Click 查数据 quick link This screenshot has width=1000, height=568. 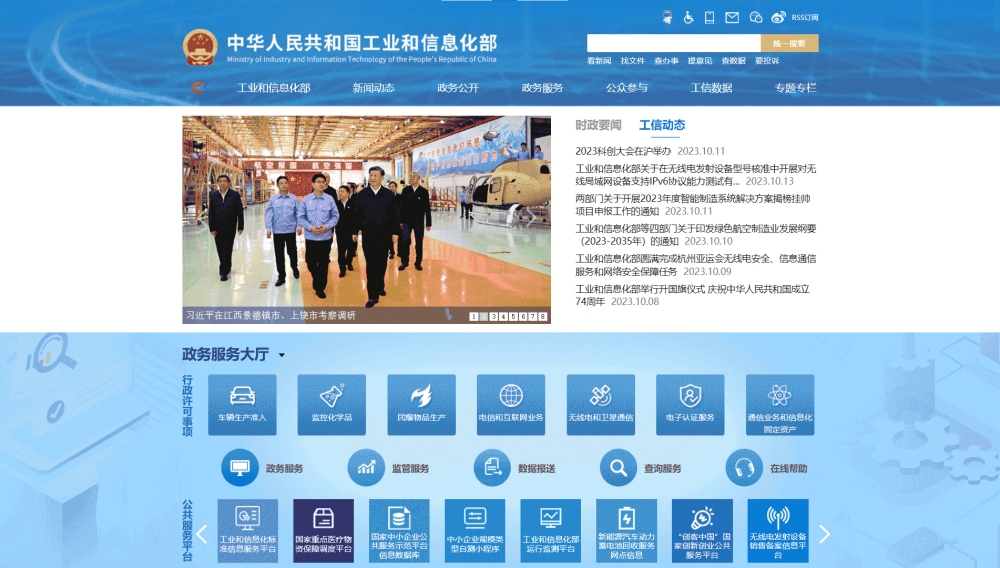point(733,61)
